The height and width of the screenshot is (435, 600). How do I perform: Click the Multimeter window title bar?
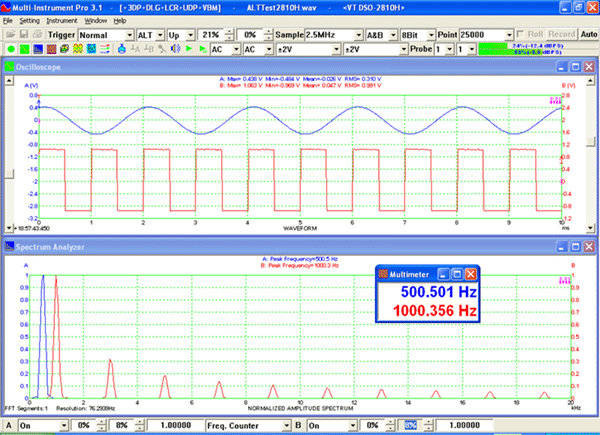(x=418, y=272)
